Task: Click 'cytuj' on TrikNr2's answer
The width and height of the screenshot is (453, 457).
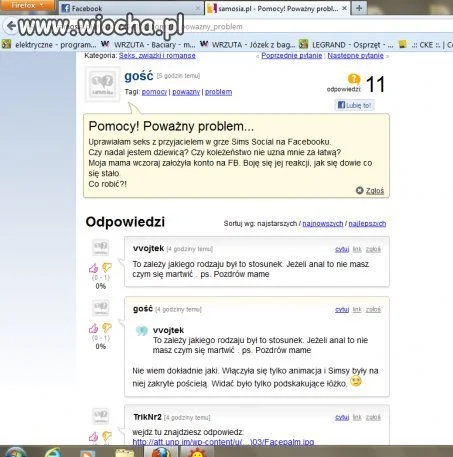Action: point(342,417)
